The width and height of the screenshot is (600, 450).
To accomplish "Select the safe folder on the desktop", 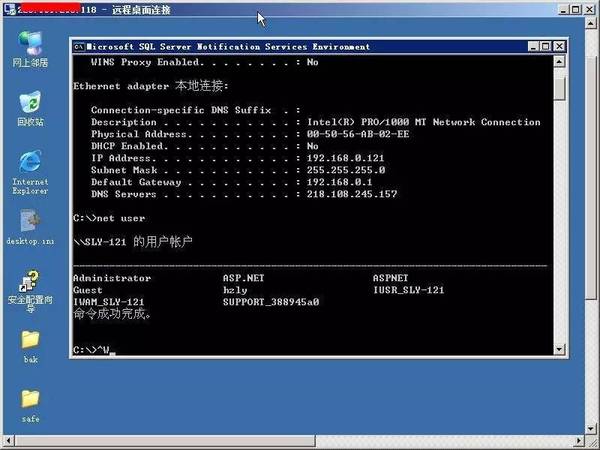I will coord(30,406).
